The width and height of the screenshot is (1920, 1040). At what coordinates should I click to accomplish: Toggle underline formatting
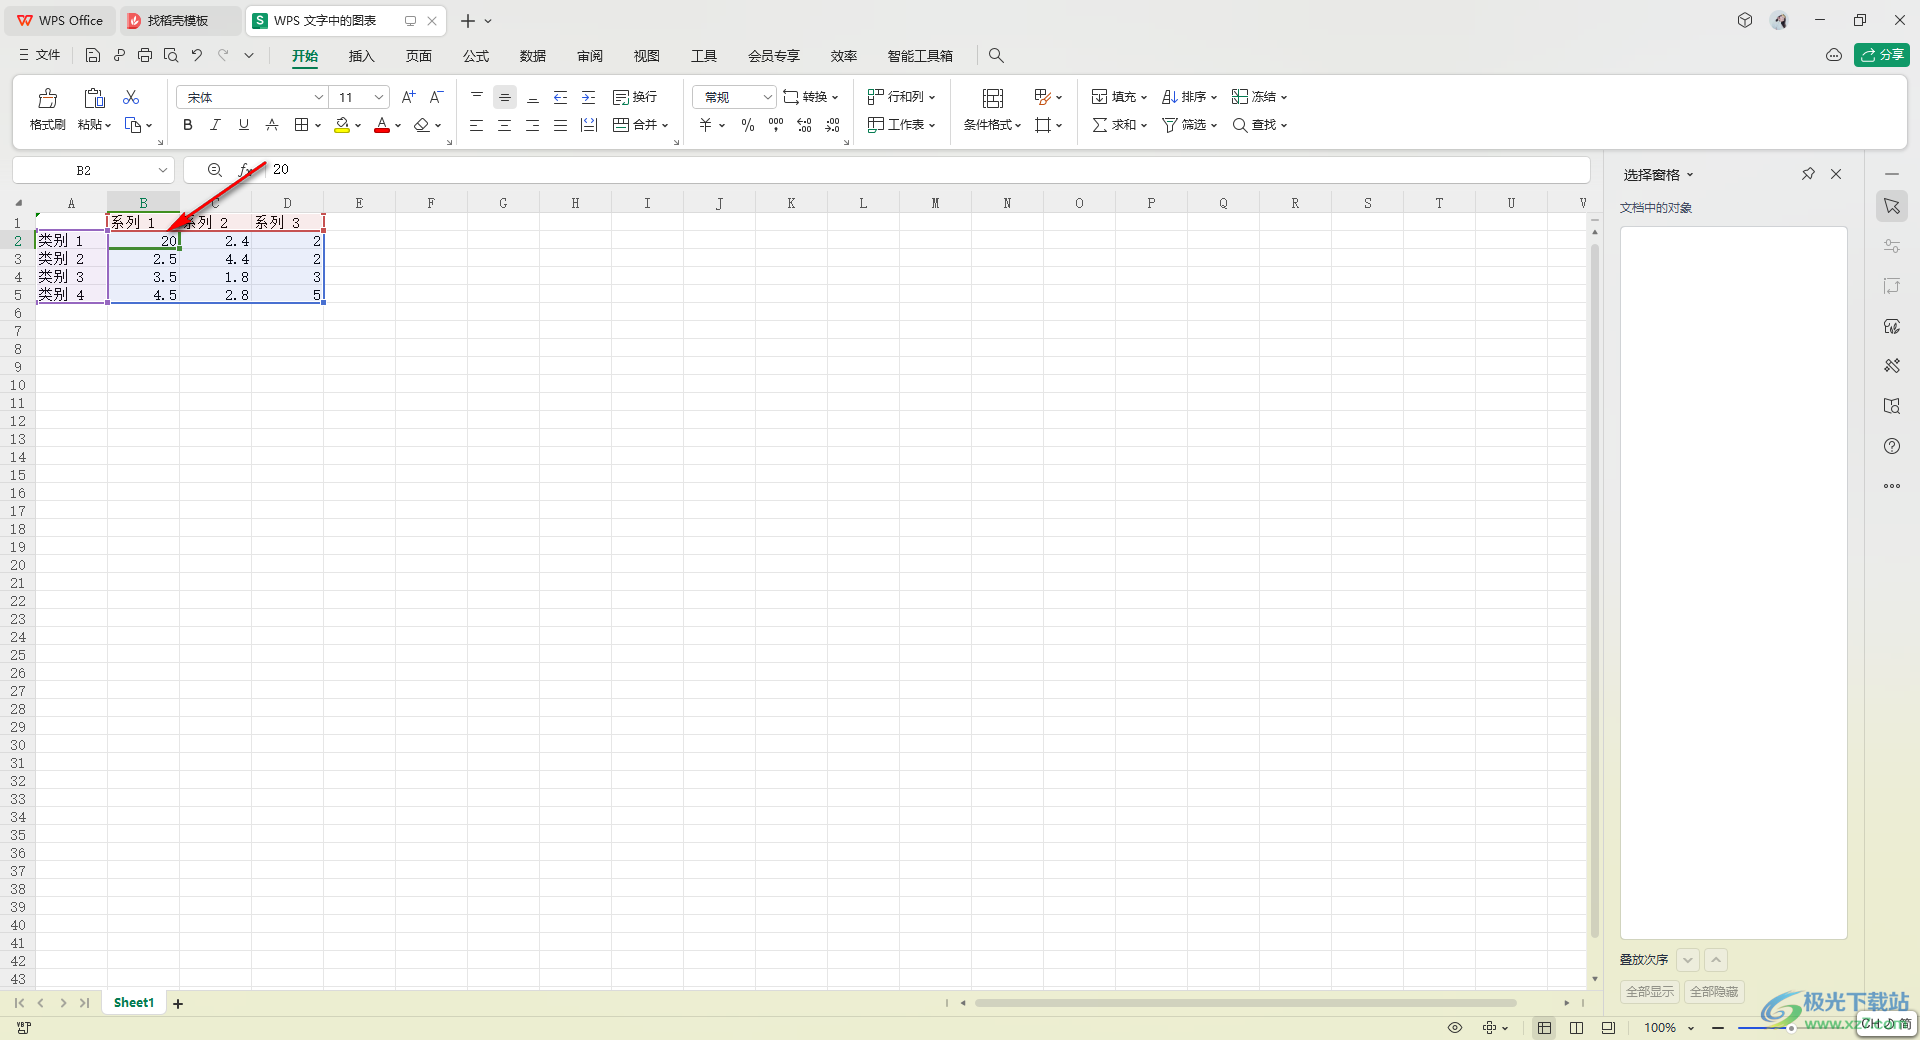tap(244, 125)
